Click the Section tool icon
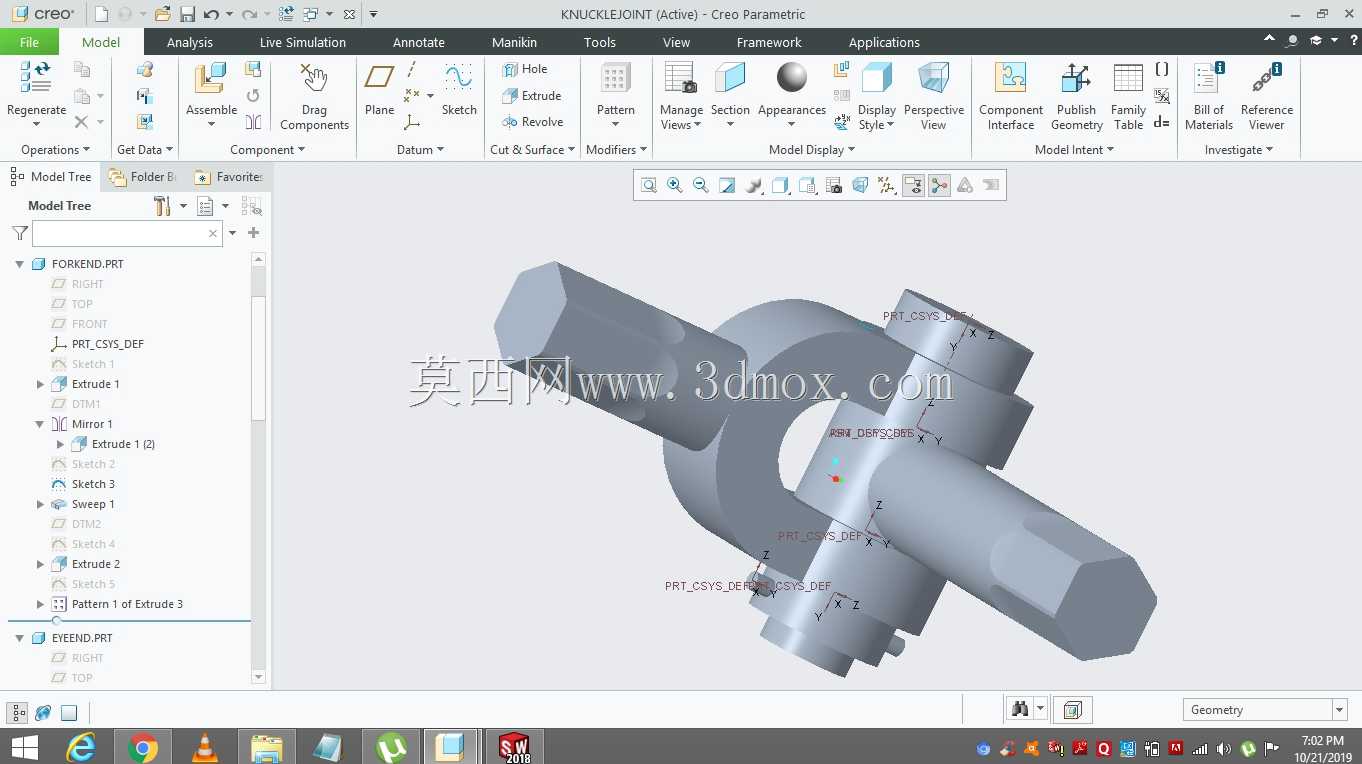This screenshot has height=764, width=1362. 730,78
